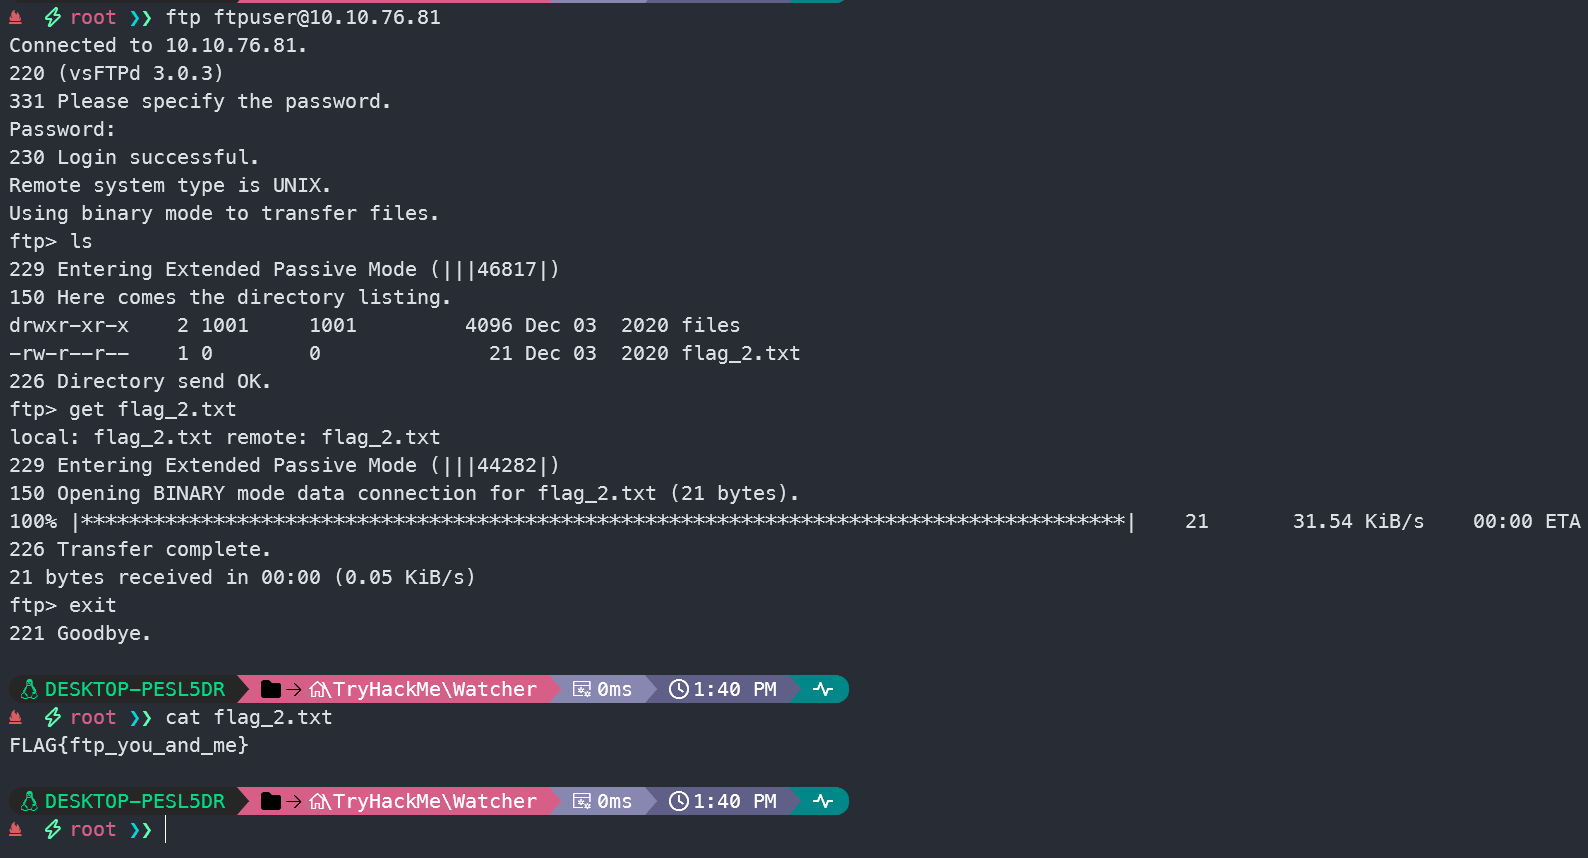Click the double chevron before 'cat flag_2.txt'
This screenshot has height=858, width=1588.
pyautogui.click(x=141, y=717)
